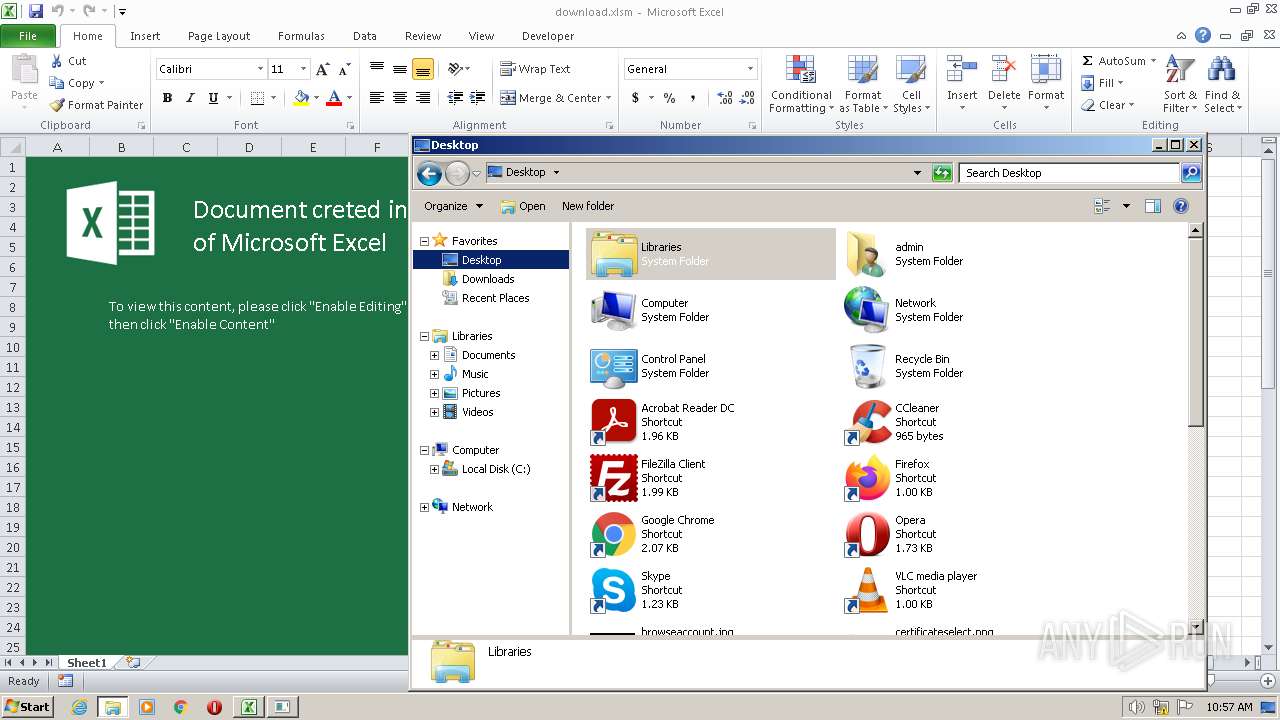Open Find & Select tool
The width and height of the screenshot is (1280, 720).
pos(1222,84)
